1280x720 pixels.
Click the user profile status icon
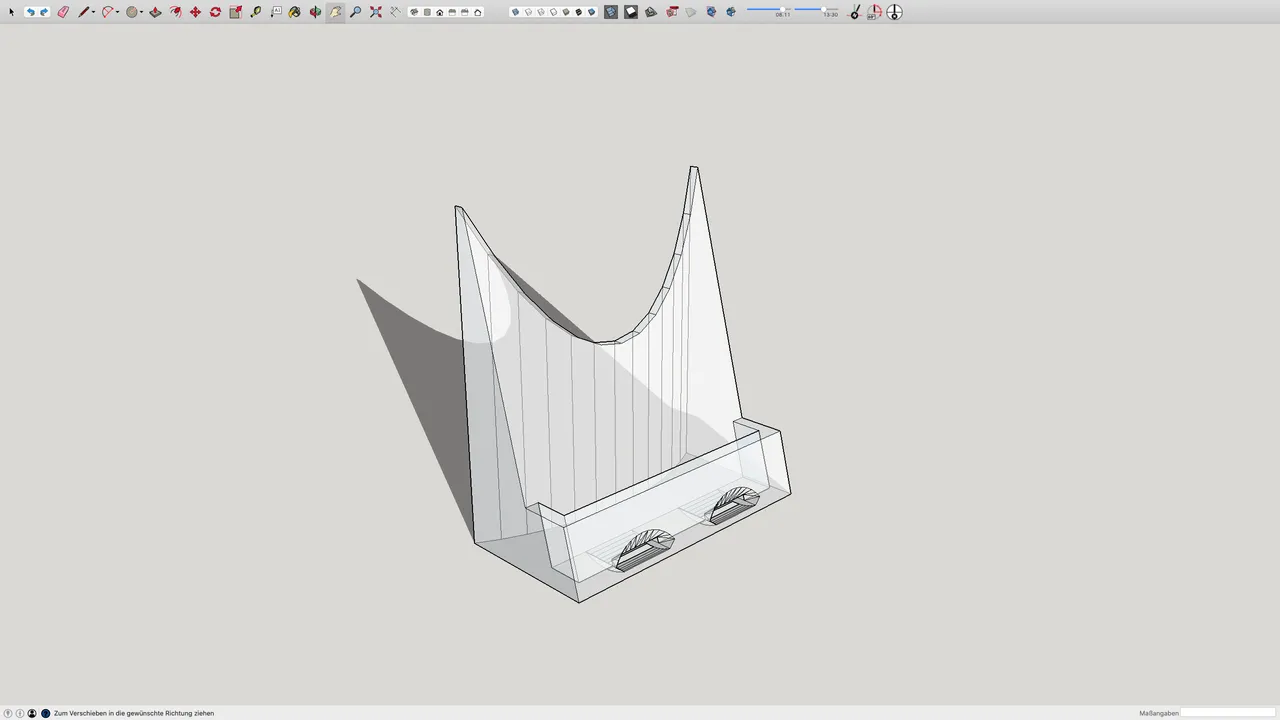coord(32,713)
